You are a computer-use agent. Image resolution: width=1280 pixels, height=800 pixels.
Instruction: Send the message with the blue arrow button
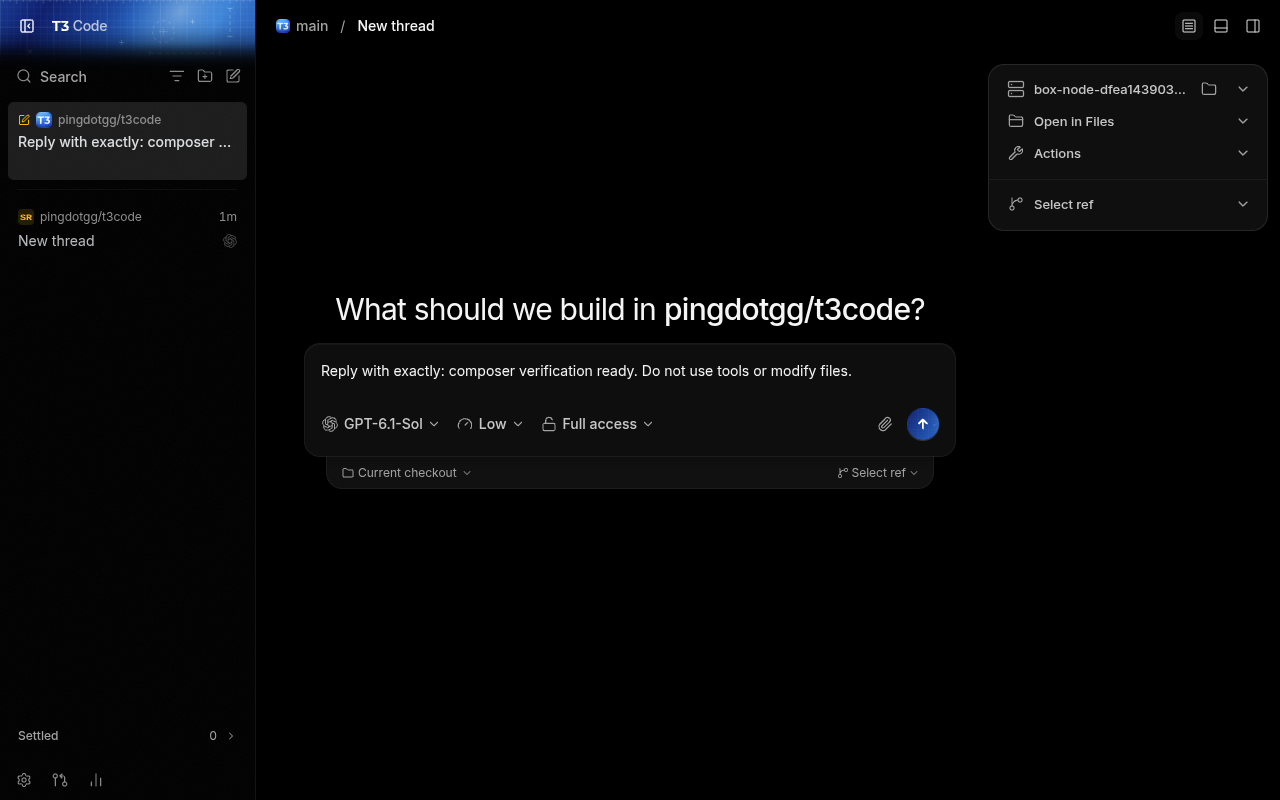[923, 424]
